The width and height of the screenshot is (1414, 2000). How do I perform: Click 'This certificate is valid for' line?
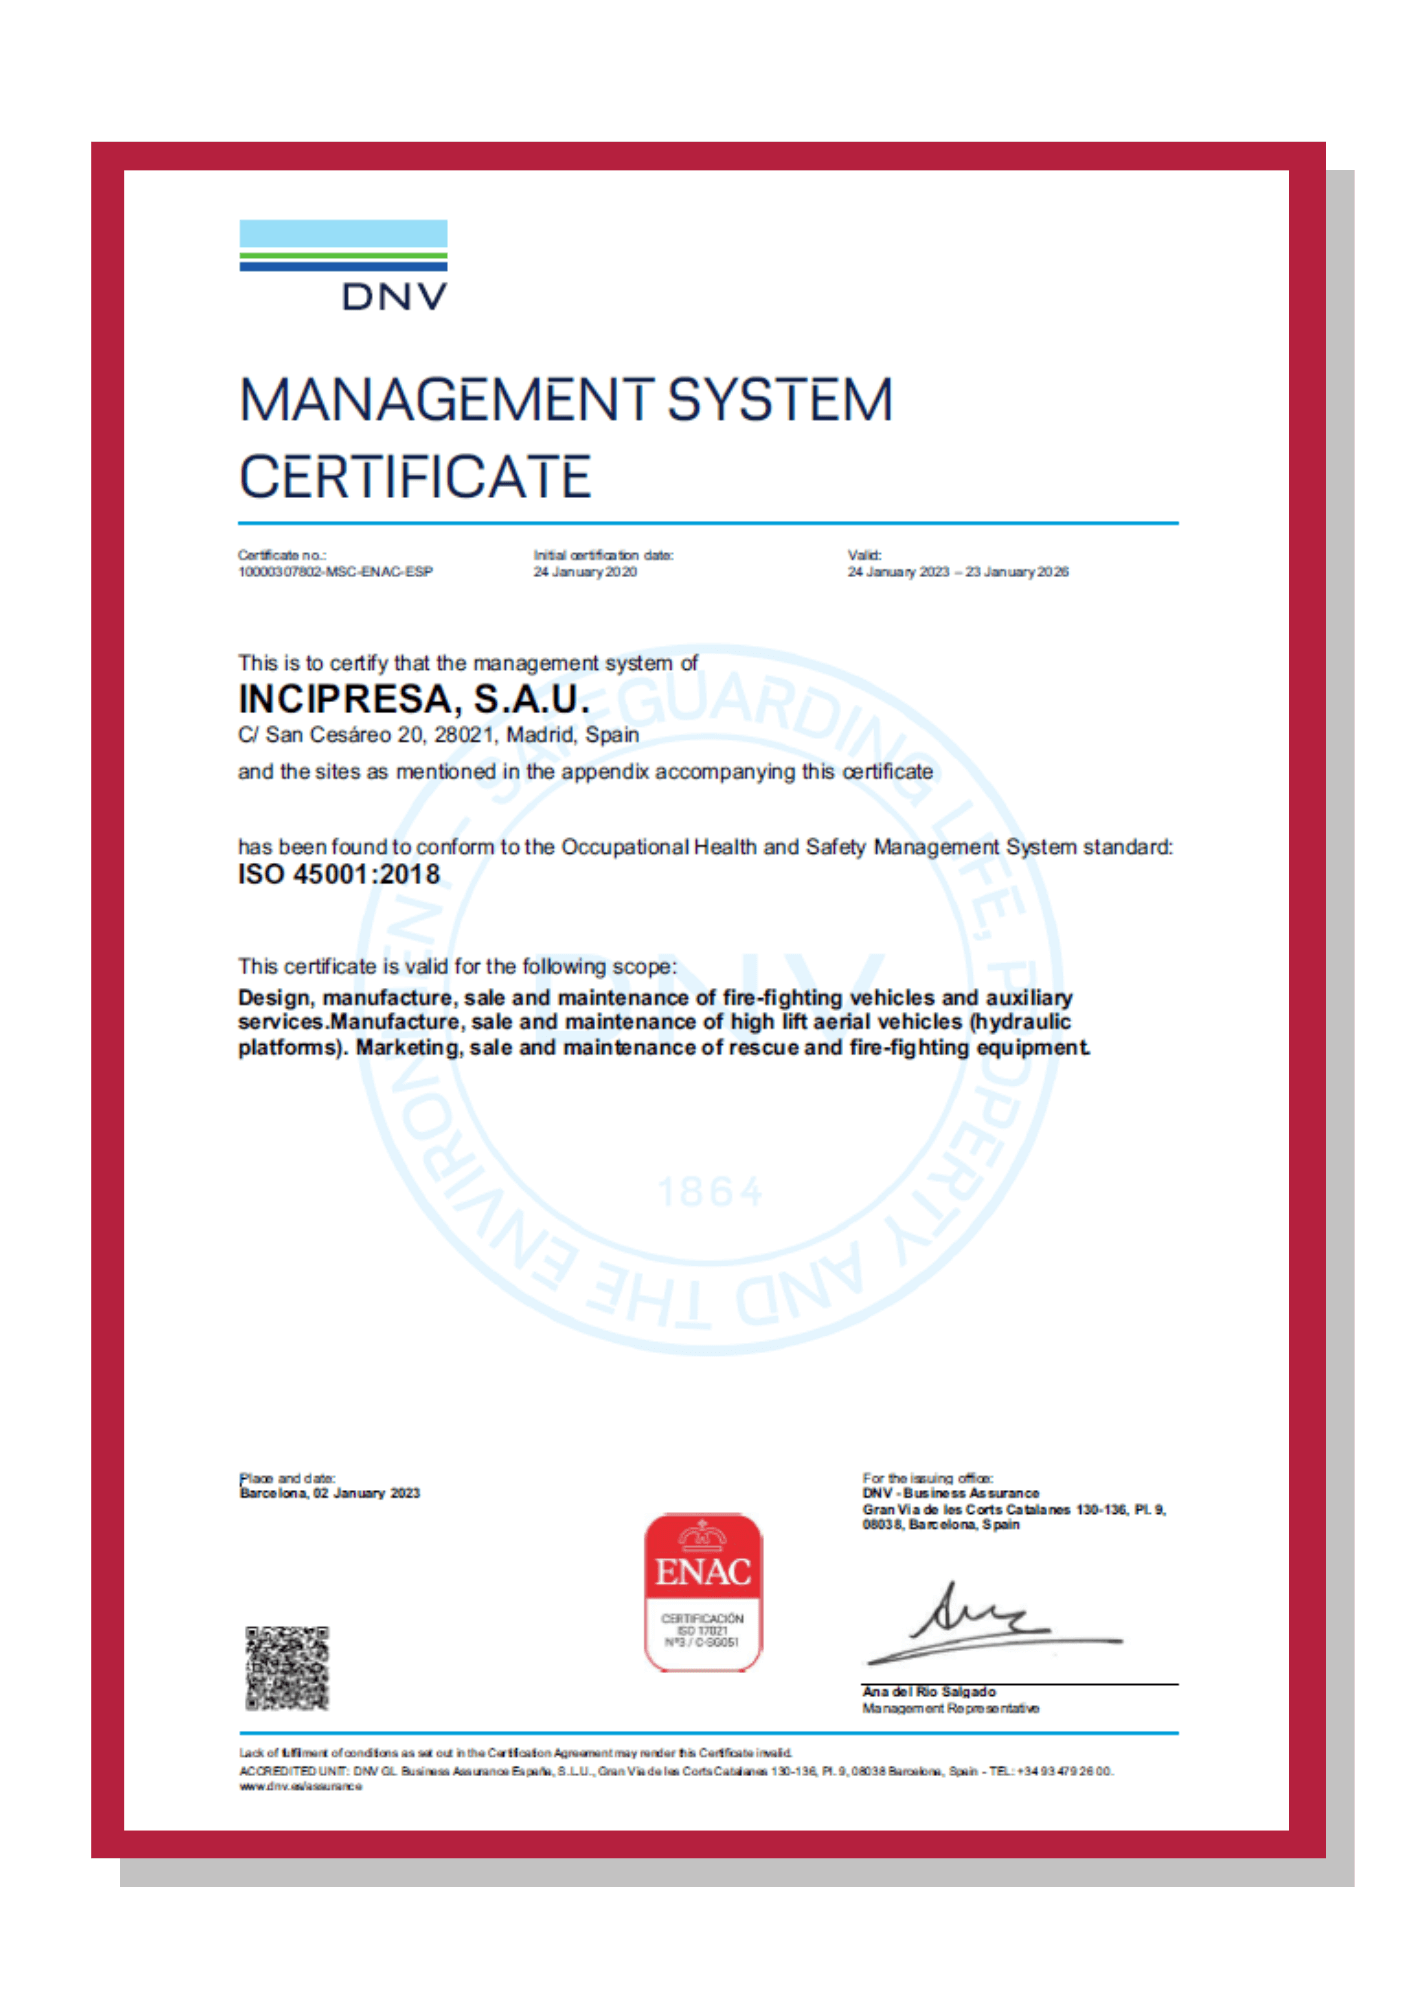457,967
